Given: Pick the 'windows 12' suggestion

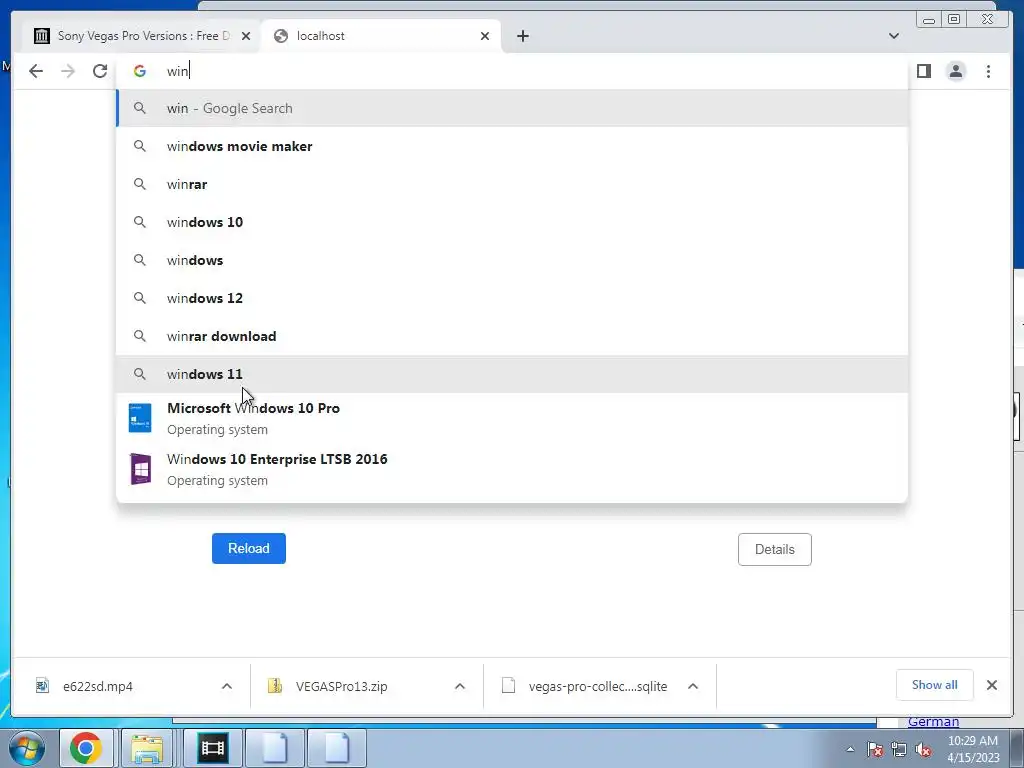Looking at the screenshot, I should pyautogui.click(x=512, y=298).
